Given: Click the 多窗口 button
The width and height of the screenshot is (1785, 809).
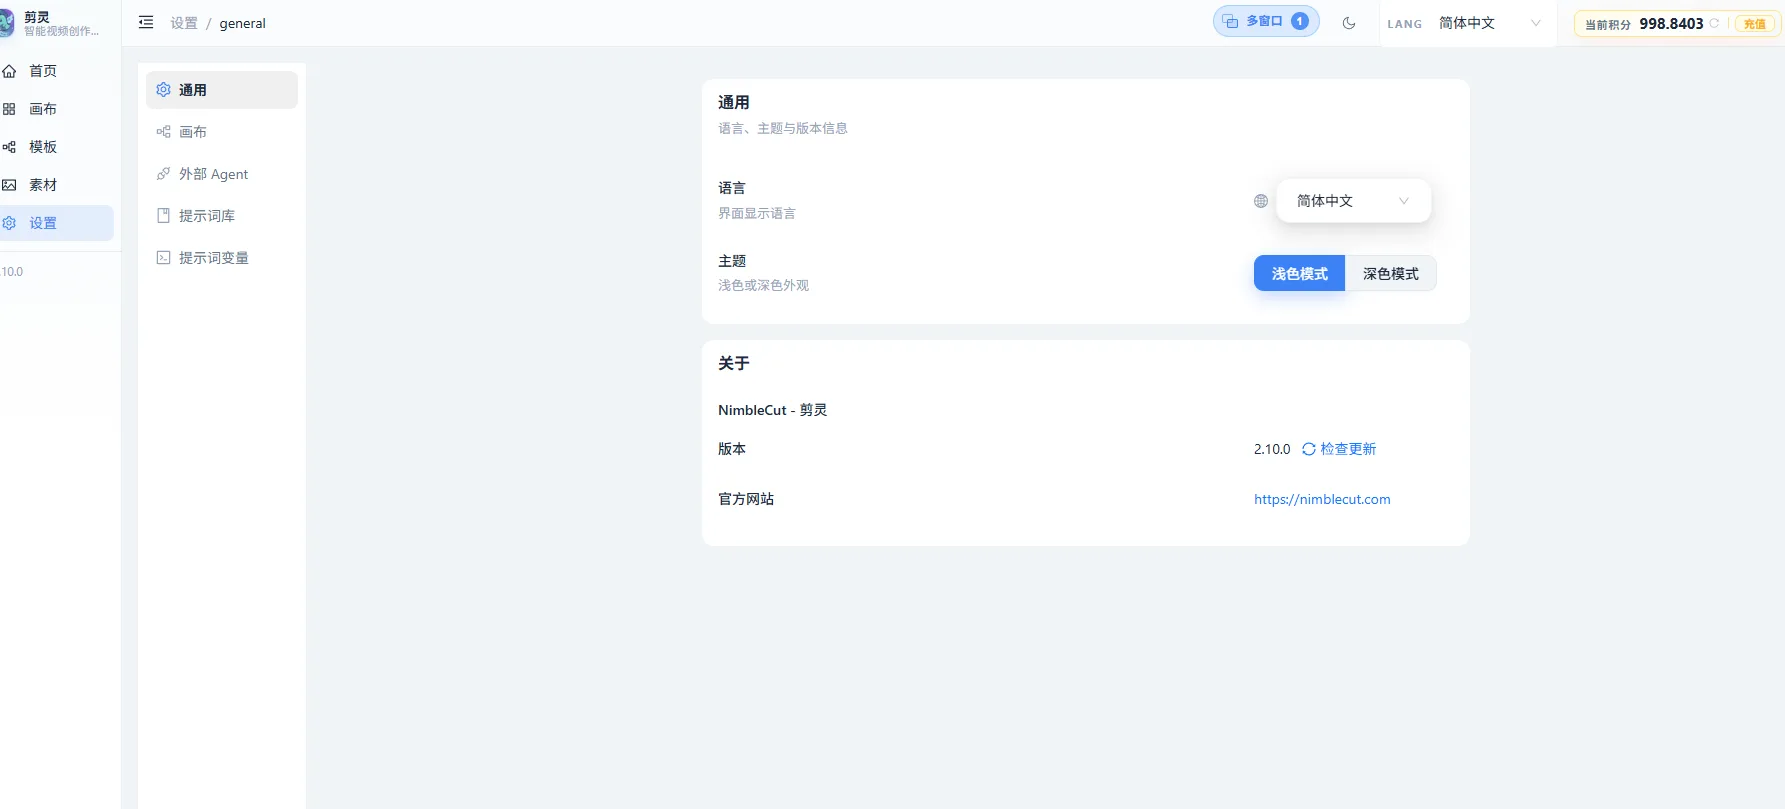Looking at the screenshot, I should point(1266,21).
